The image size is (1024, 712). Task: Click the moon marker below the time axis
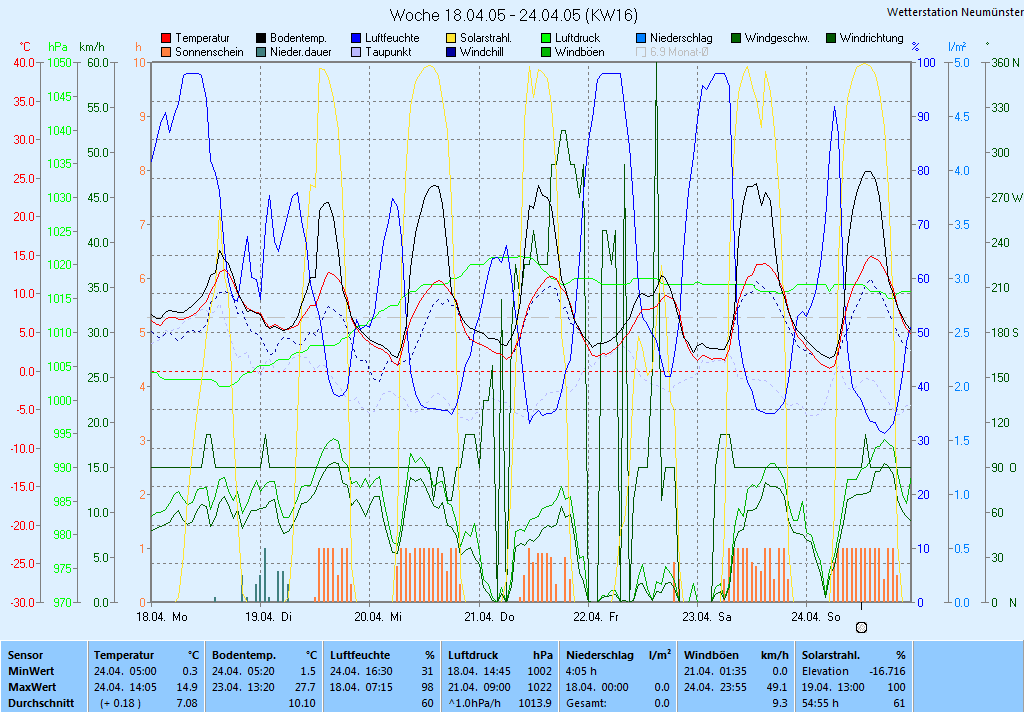tap(861, 628)
